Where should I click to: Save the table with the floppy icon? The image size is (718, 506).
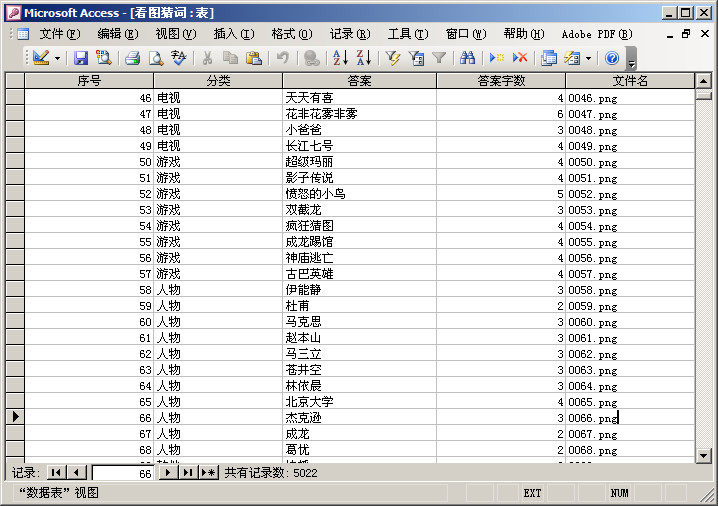(x=81, y=58)
